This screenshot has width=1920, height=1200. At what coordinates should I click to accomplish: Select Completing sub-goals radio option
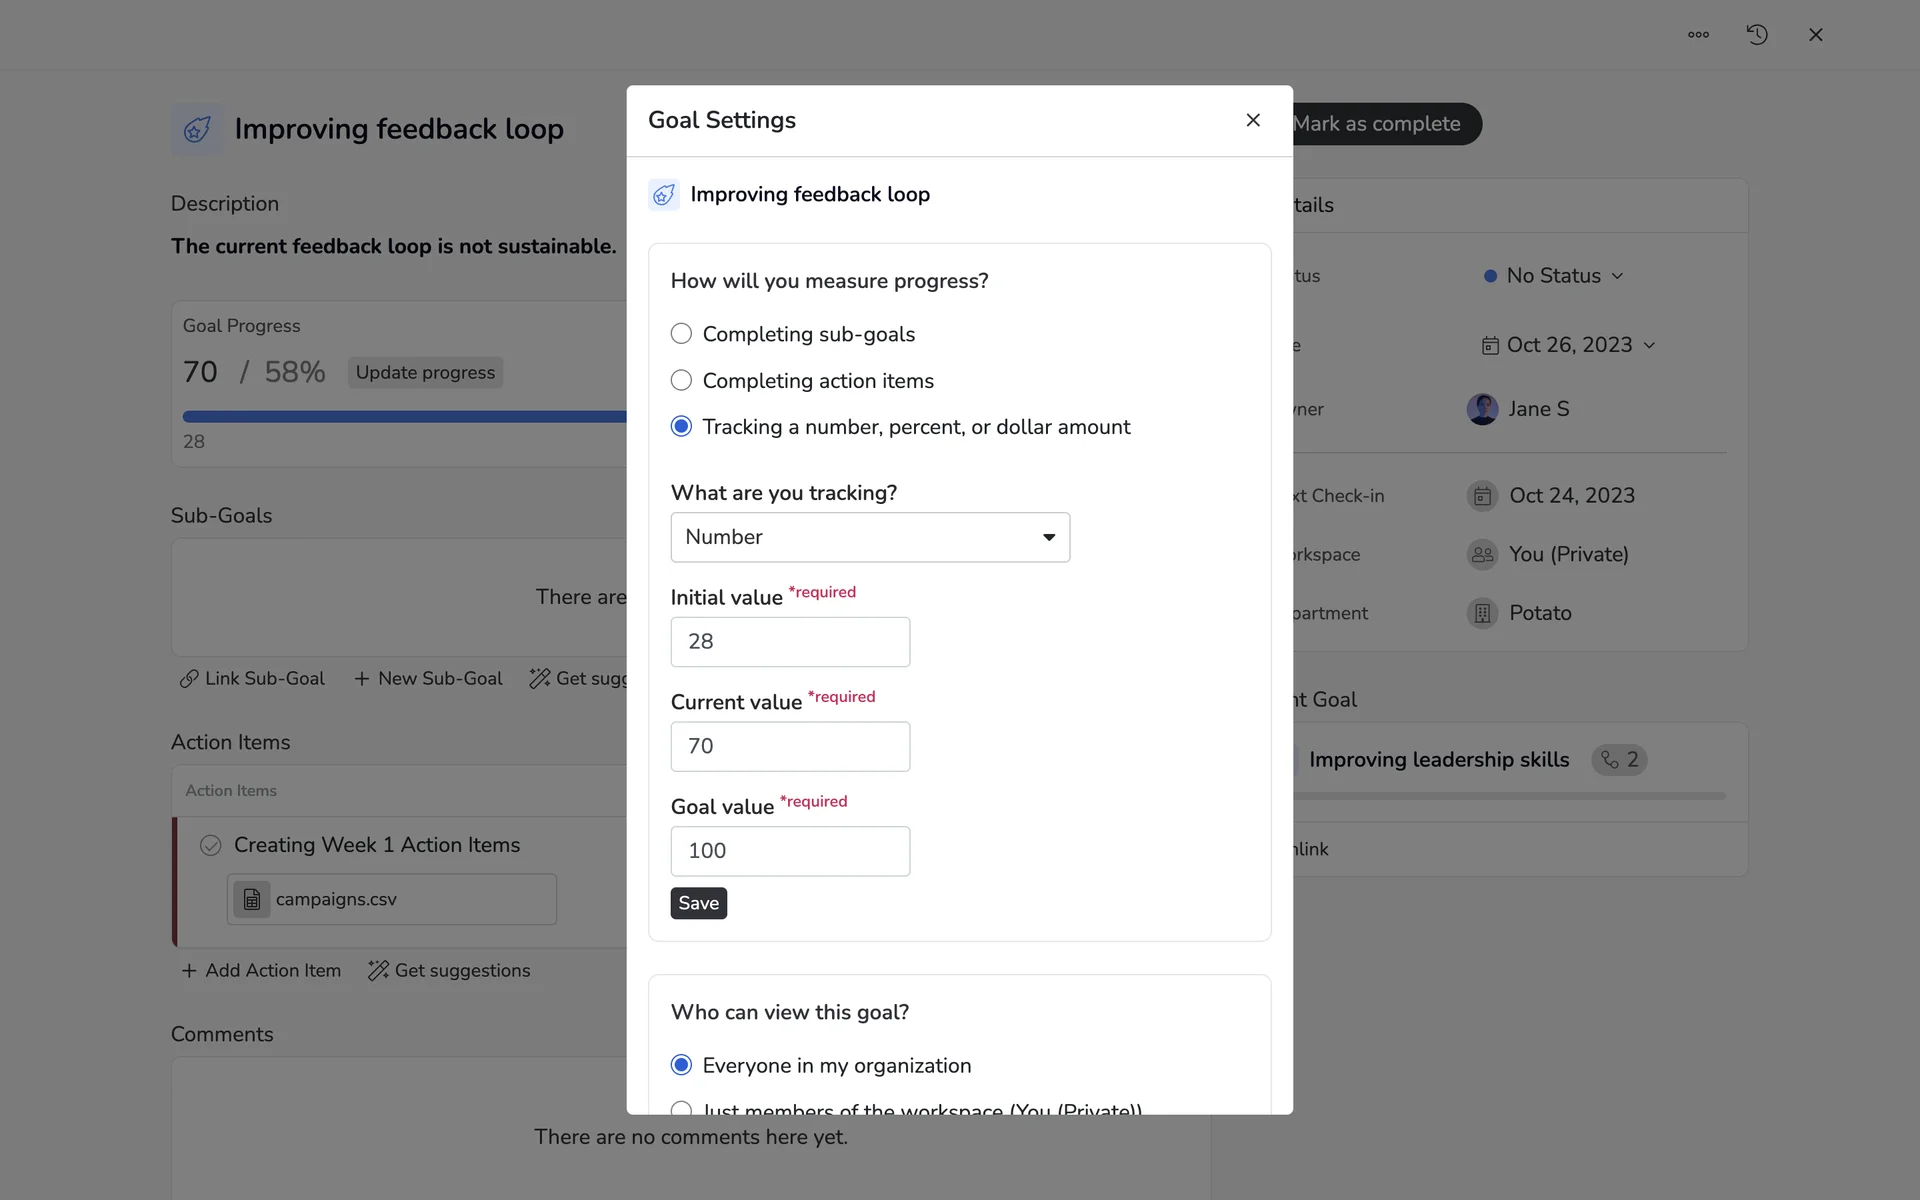pyautogui.click(x=681, y=334)
